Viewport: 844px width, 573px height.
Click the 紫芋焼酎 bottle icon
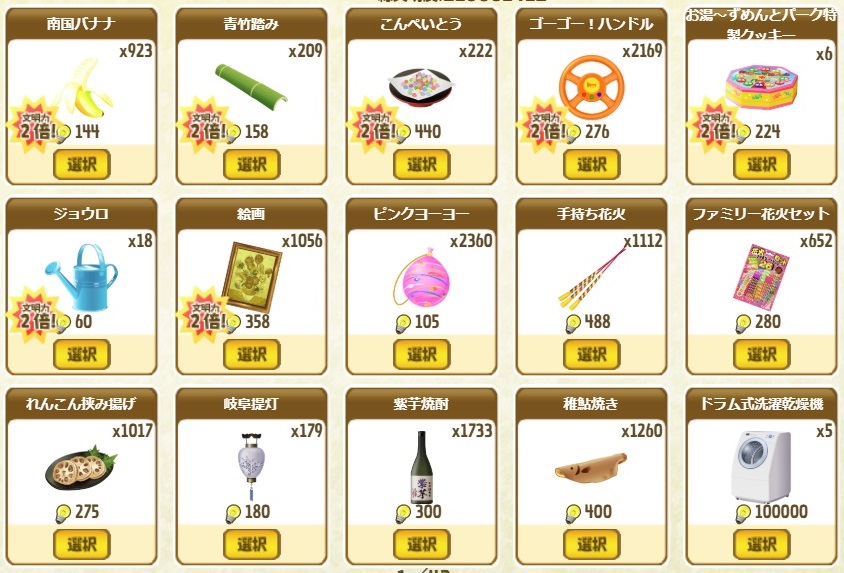coord(422,466)
